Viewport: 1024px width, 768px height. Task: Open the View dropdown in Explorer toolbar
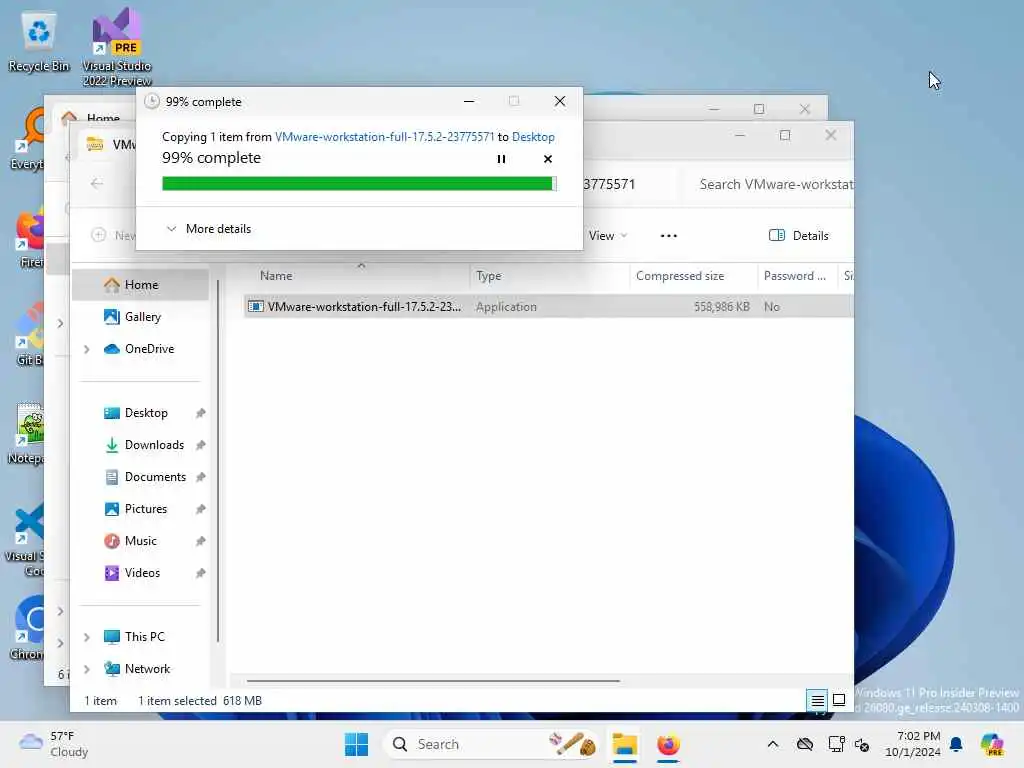(607, 236)
